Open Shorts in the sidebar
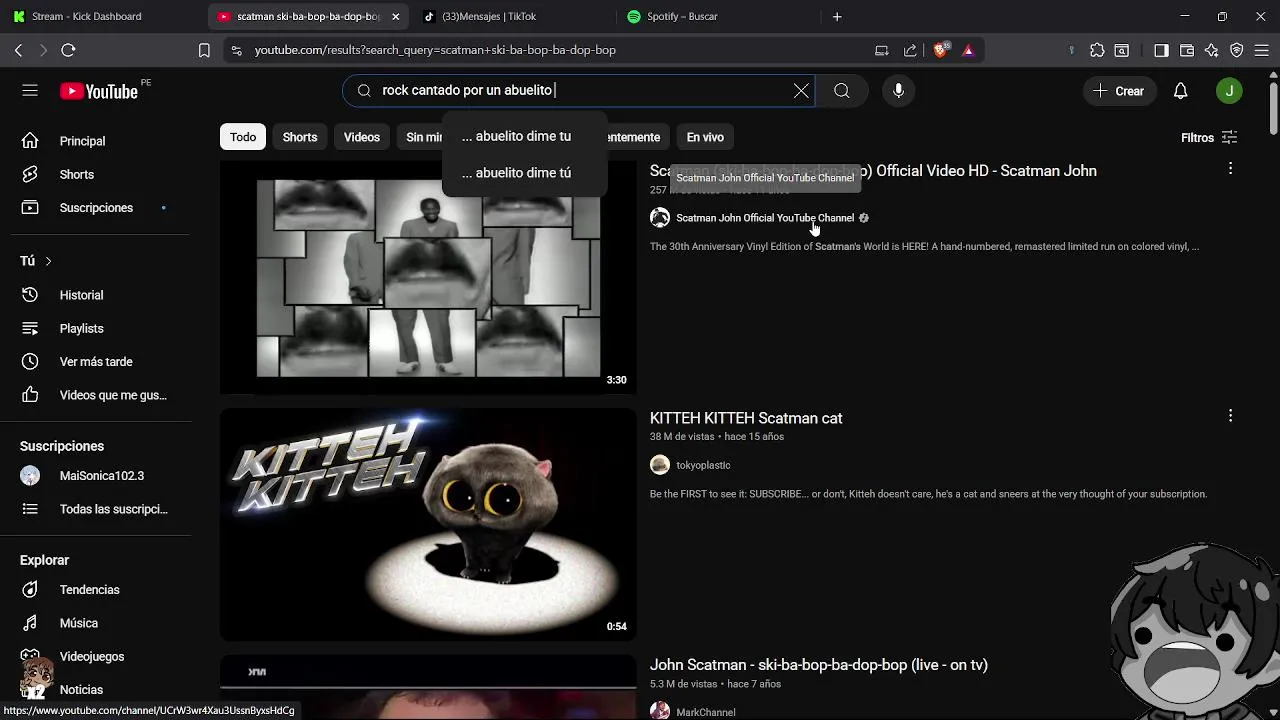Screen dimensions: 1280x720 (96, 174)
